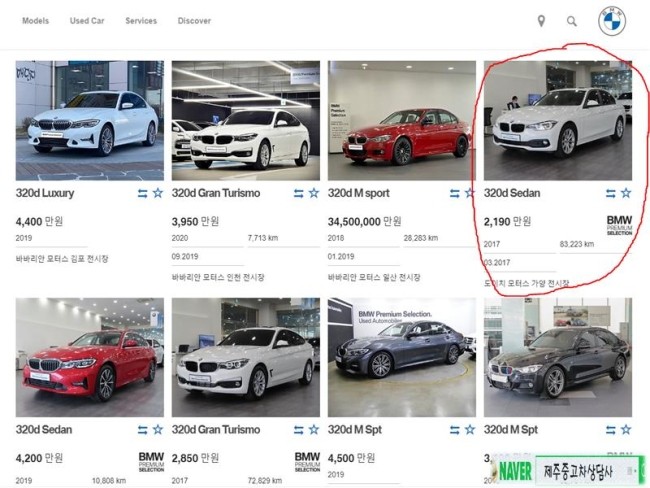Click the 2,850 만원 320d Gran Turismo title
Image resolution: width=650 pixels, height=488 pixels.
[216, 430]
